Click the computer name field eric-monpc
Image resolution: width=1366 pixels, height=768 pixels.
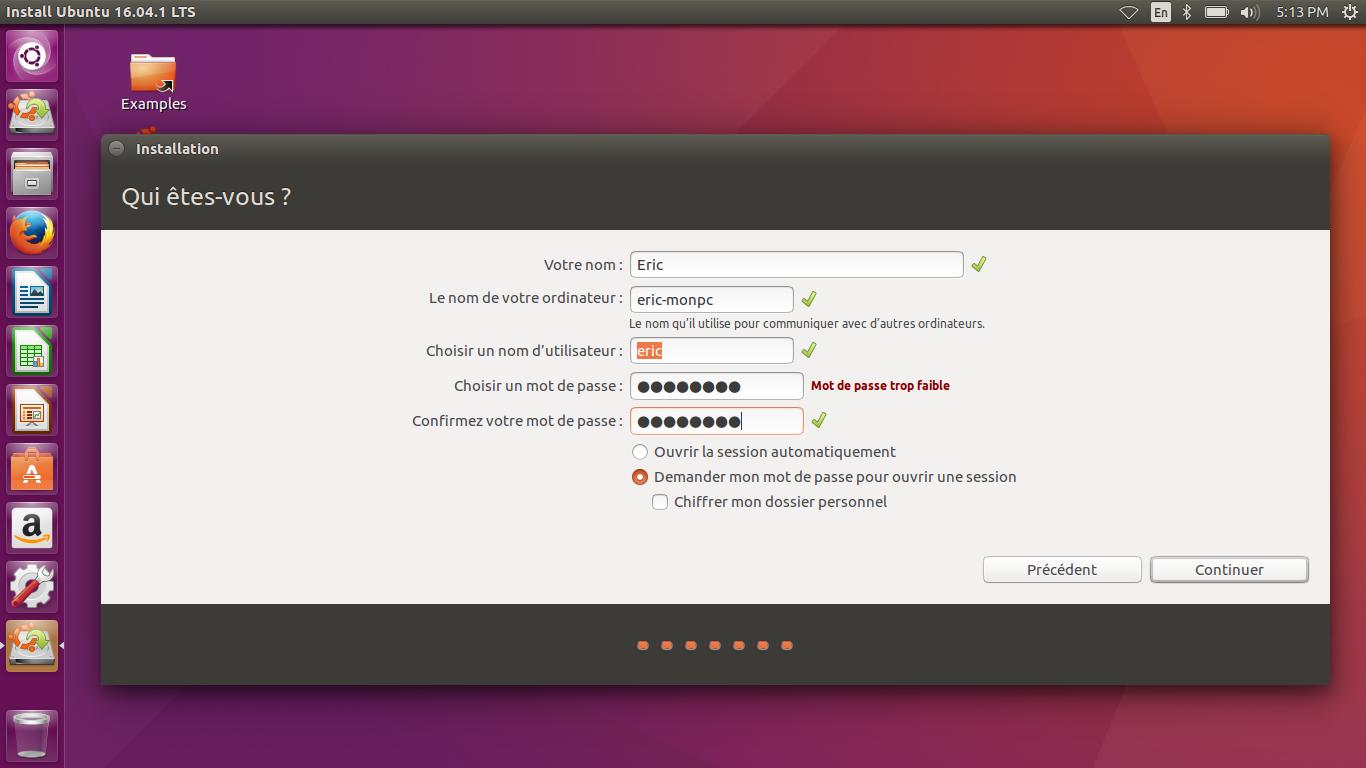click(x=711, y=299)
